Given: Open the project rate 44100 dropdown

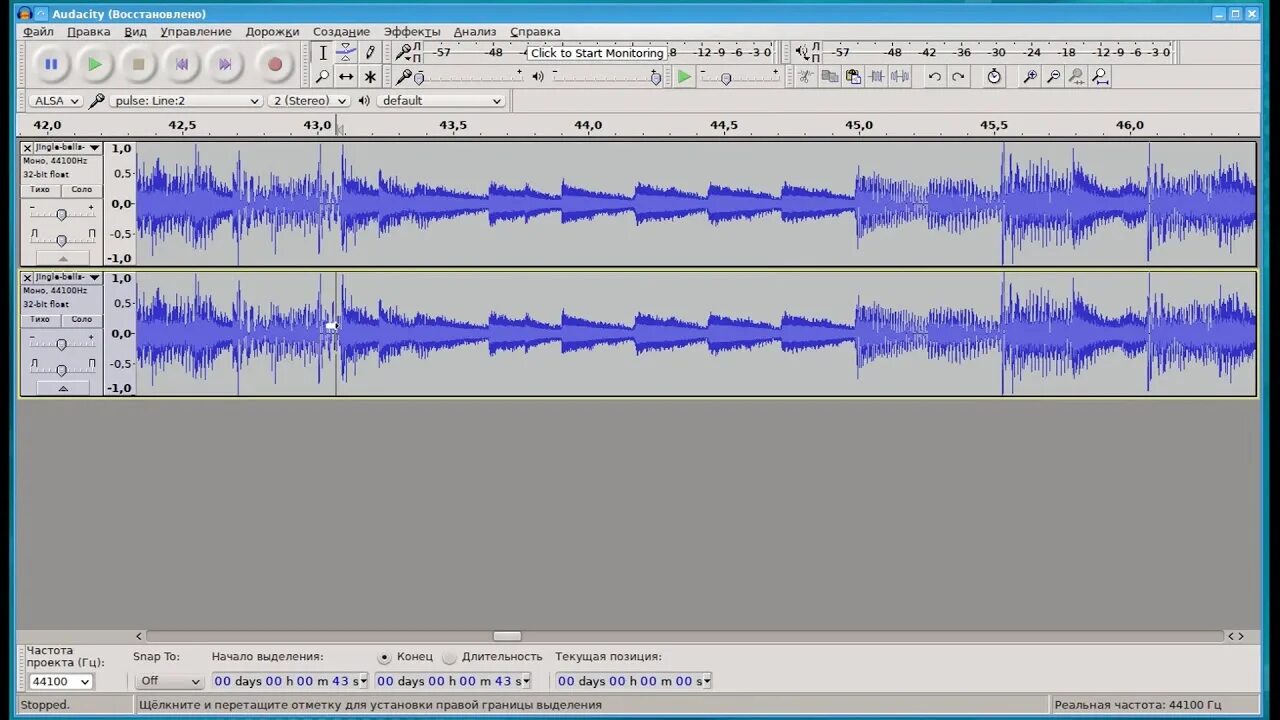Looking at the screenshot, I should click(x=60, y=681).
